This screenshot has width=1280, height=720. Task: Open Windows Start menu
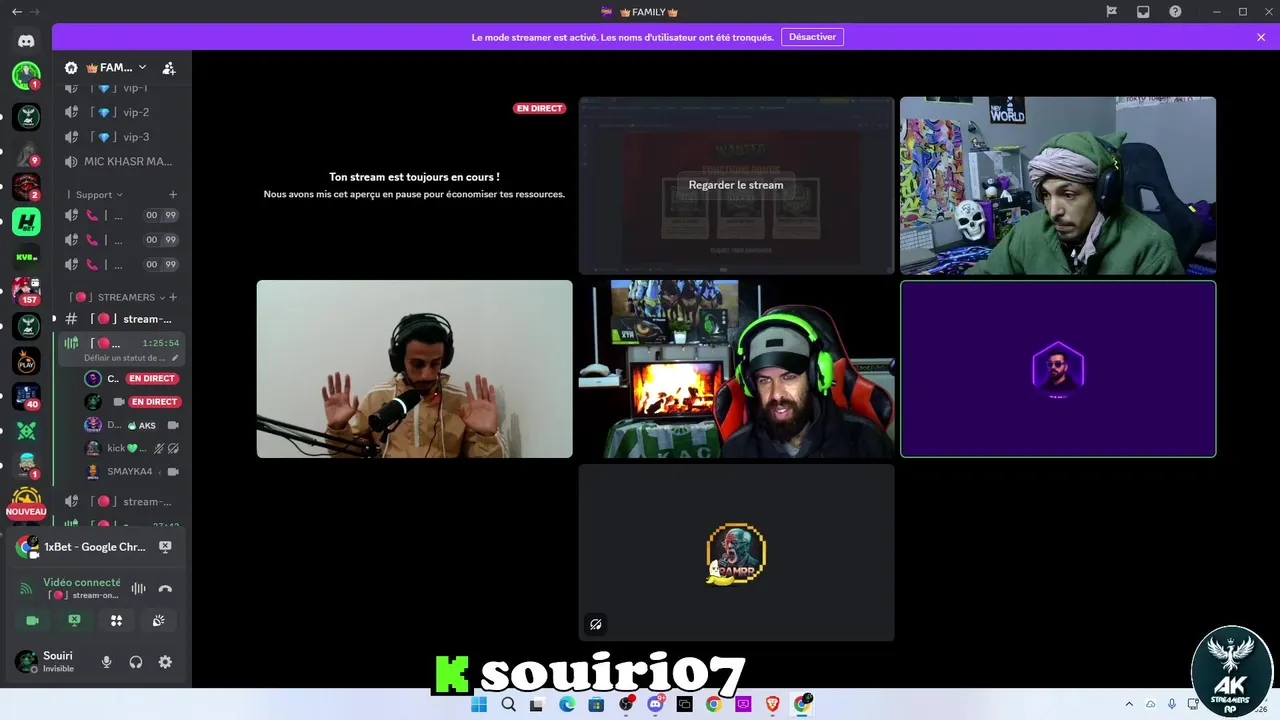click(x=479, y=704)
